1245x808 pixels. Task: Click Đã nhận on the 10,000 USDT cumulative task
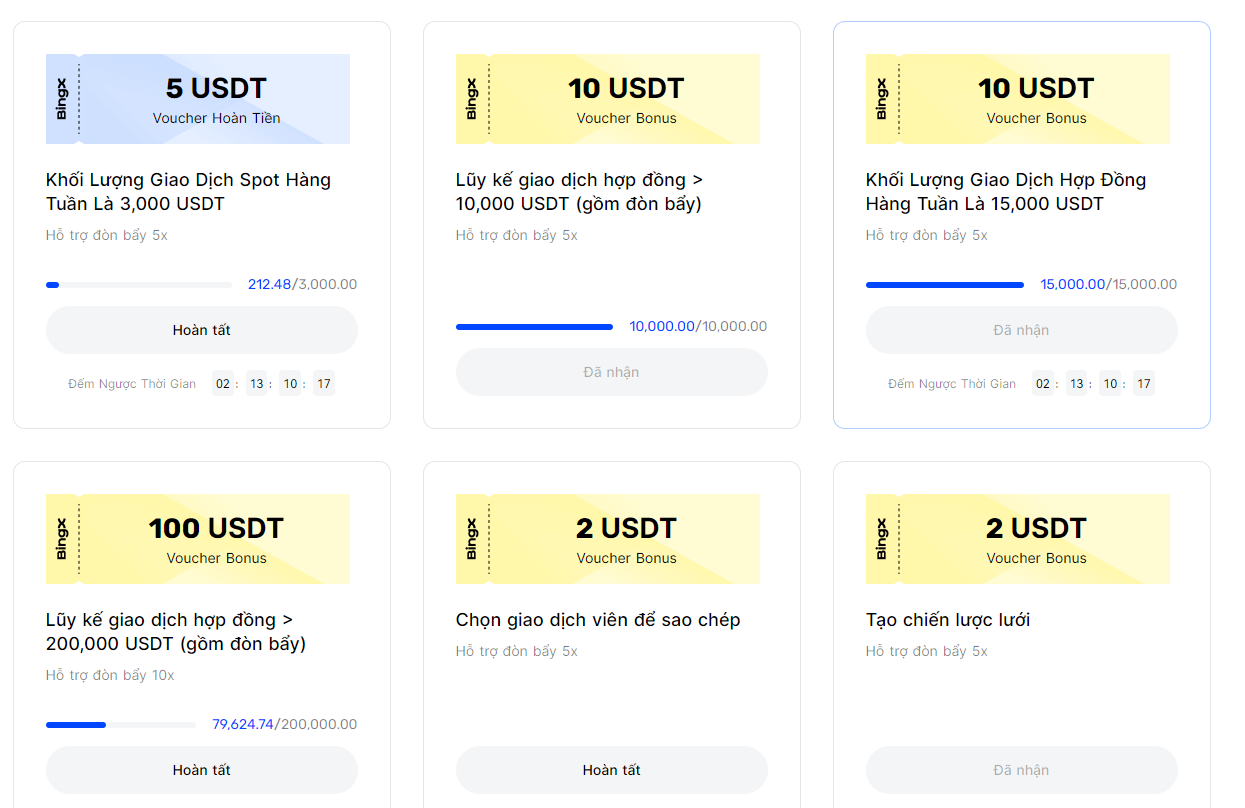611,372
